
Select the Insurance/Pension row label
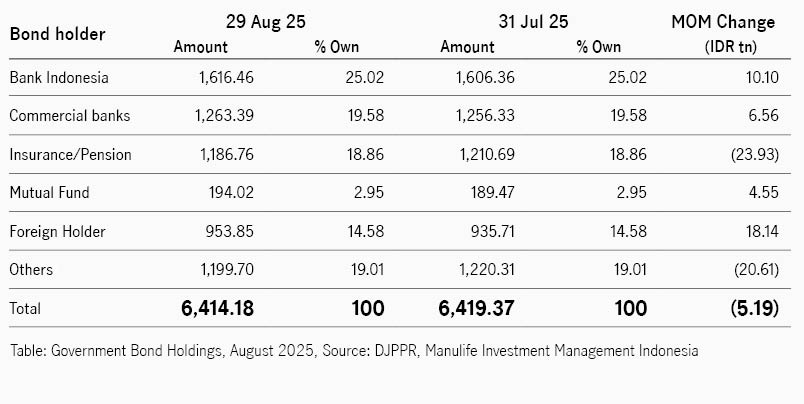pyautogui.click(x=70, y=154)
